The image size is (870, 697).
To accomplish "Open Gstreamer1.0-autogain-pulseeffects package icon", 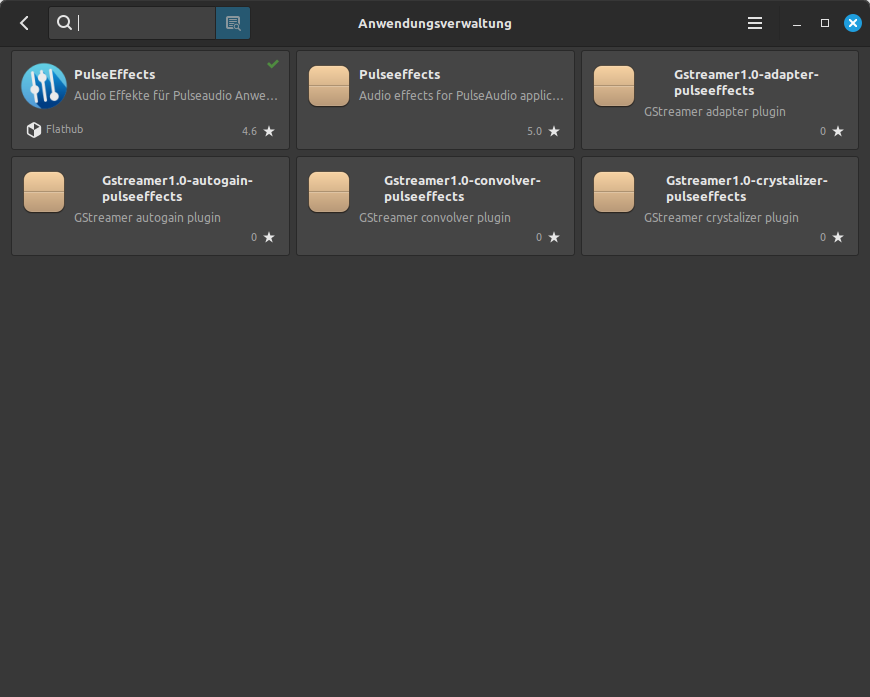I will tap(44, 192).
